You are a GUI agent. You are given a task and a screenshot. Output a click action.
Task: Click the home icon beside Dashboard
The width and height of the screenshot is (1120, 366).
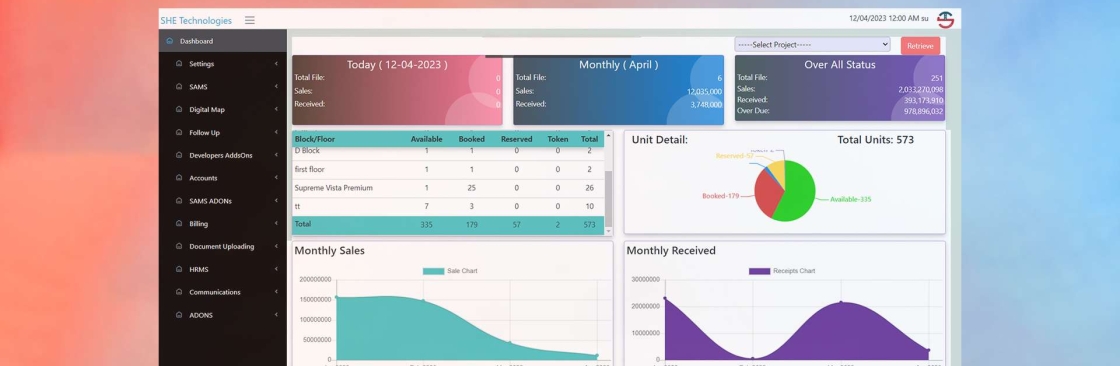tap(169, 41)
